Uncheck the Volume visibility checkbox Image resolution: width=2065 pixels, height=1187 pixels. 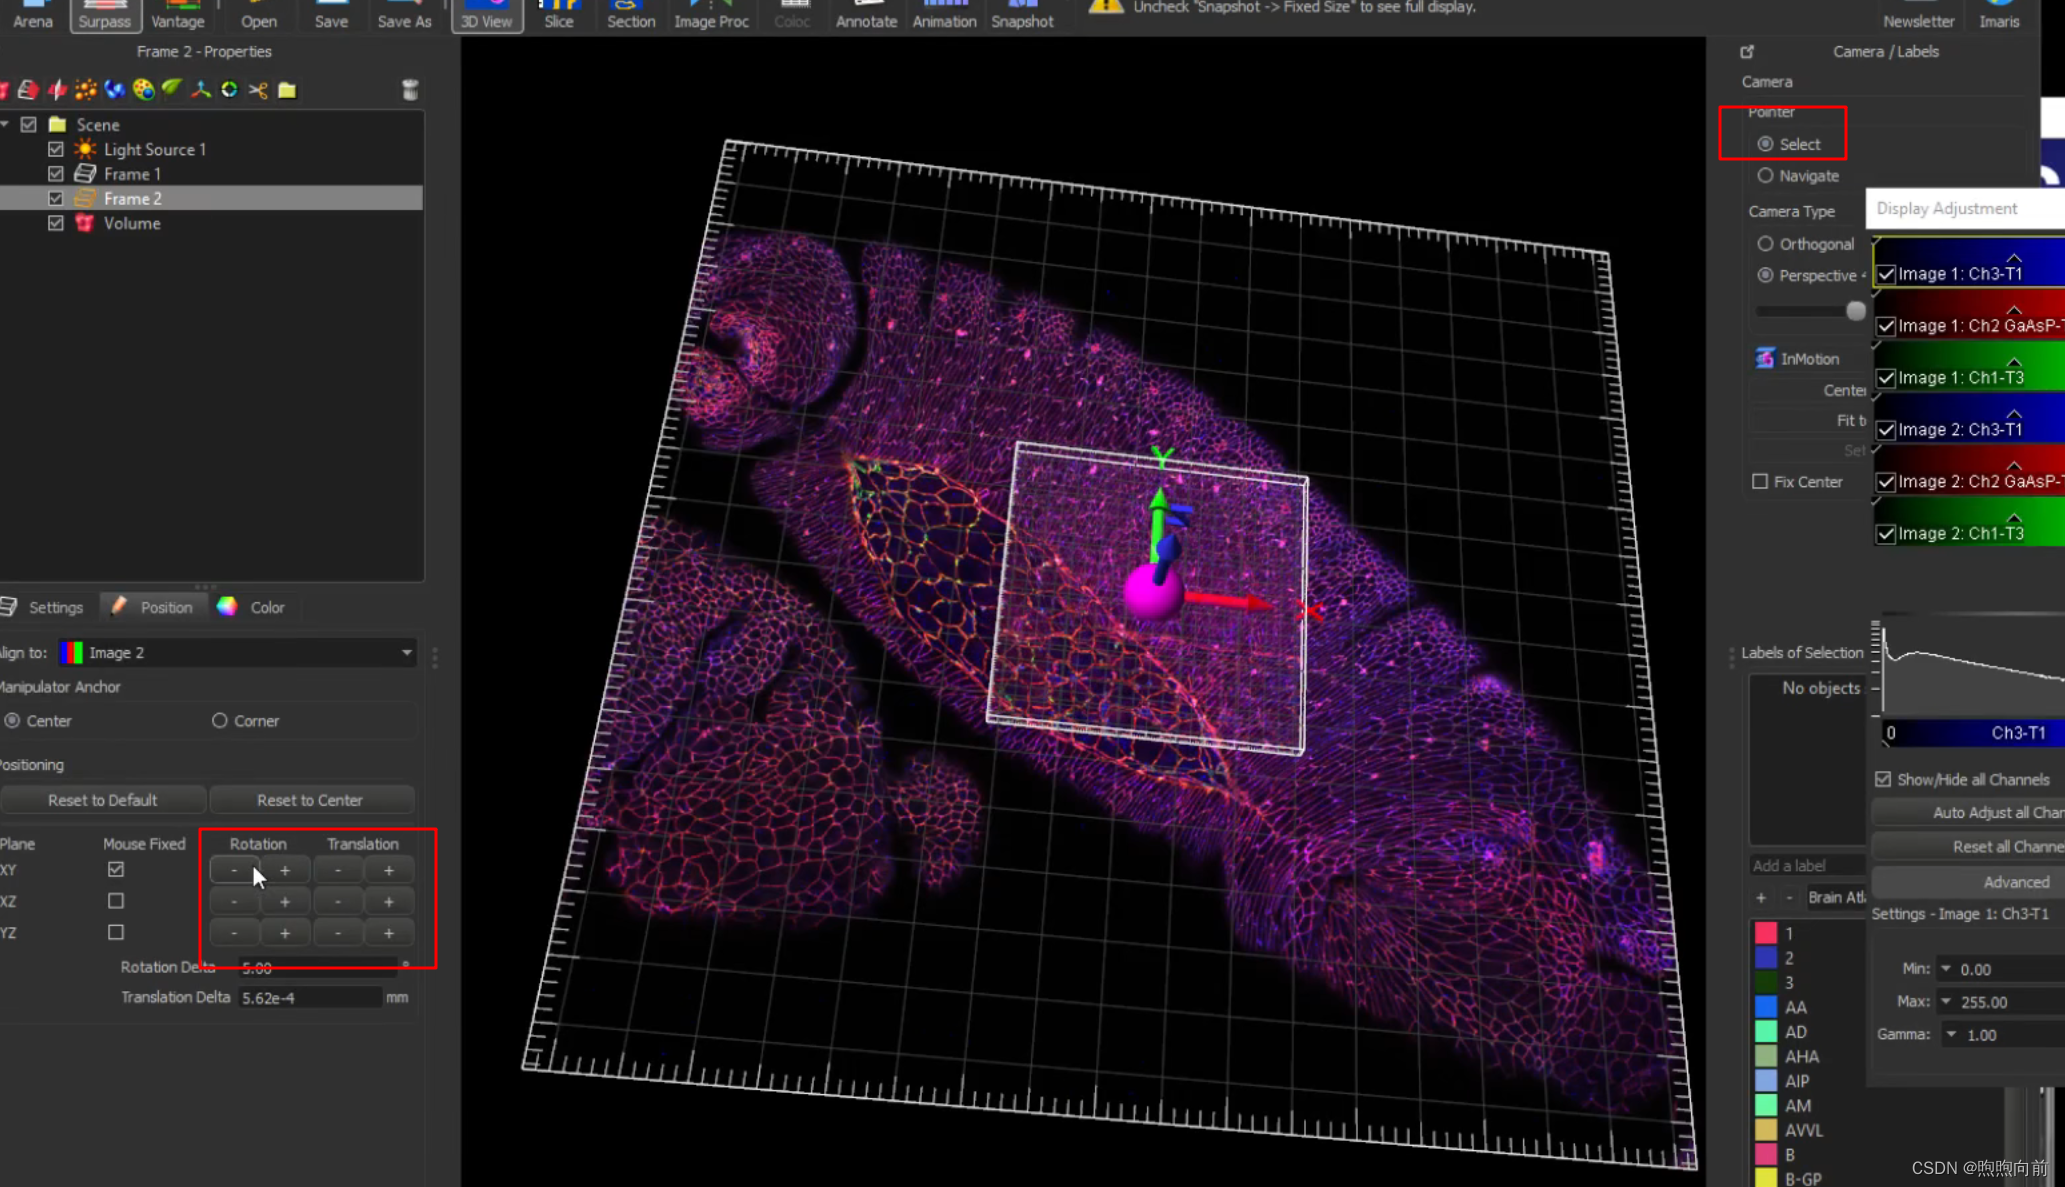point(56,223)
